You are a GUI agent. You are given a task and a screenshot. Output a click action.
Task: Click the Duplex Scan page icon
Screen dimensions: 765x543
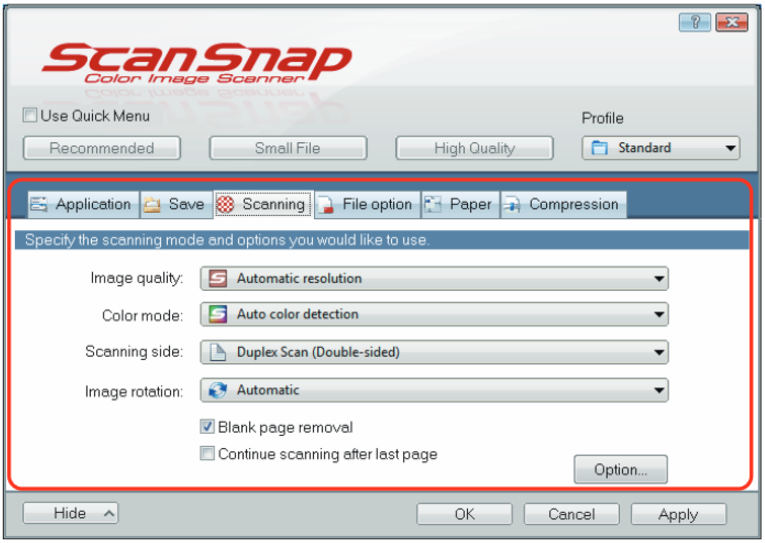point(218,352)
